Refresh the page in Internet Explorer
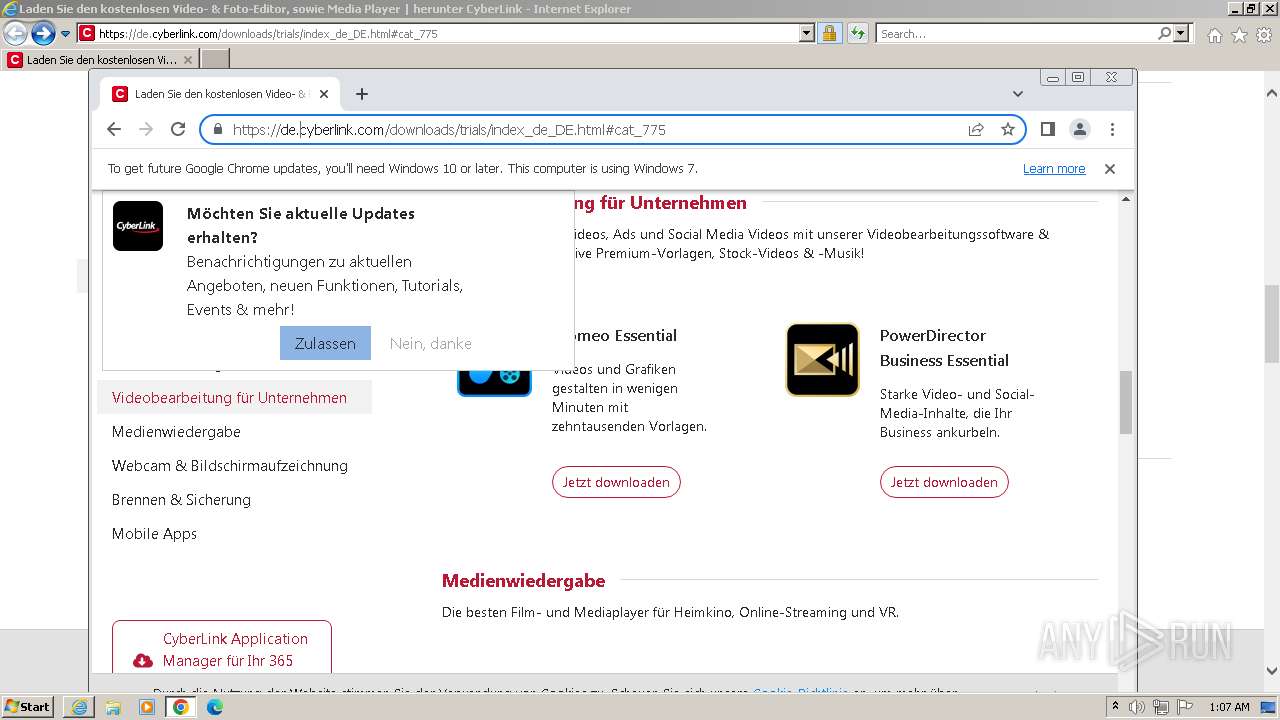The height and width of the screenshot is (720, 1280). [x=857, y=34]
